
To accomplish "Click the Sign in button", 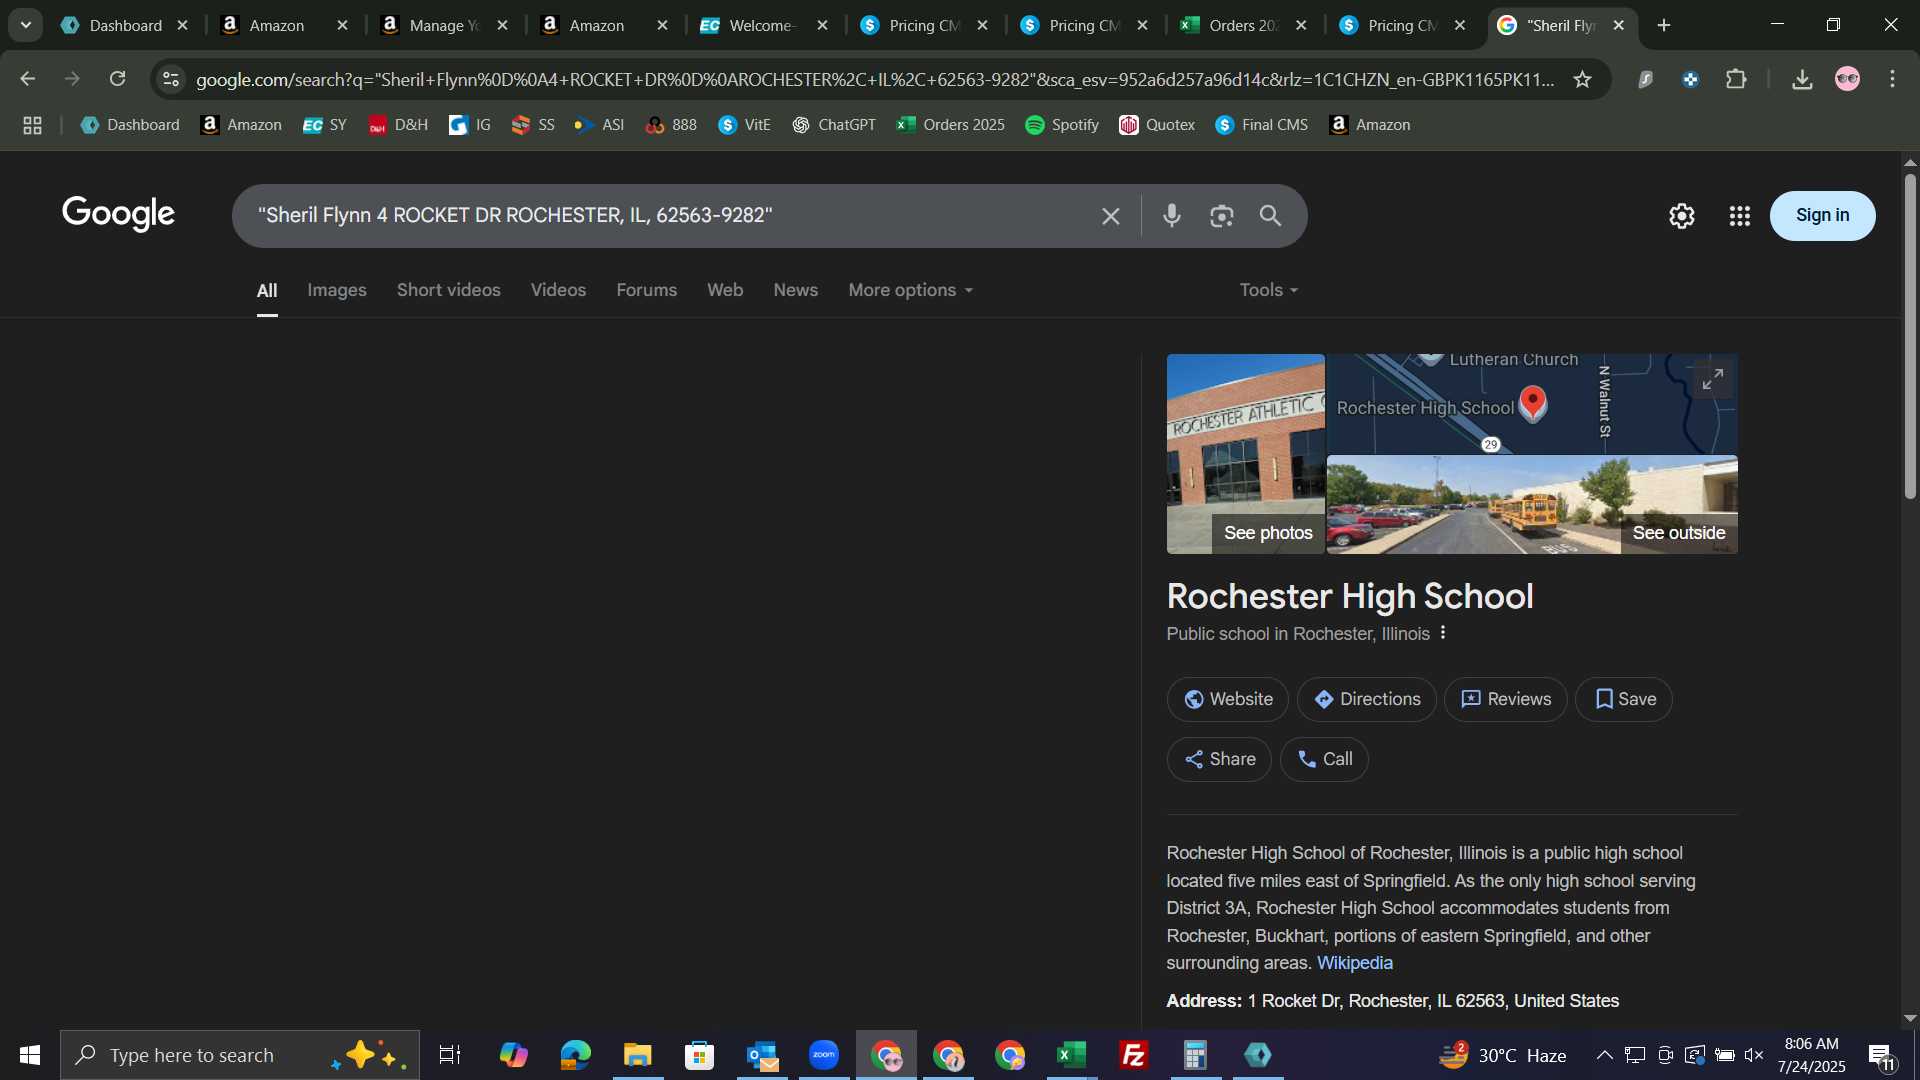I will [x=1822, y=216].
